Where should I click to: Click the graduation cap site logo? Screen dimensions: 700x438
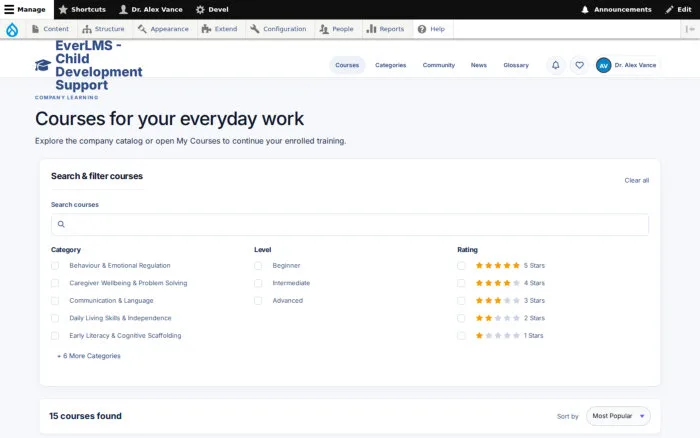click(x=43, y=65)
